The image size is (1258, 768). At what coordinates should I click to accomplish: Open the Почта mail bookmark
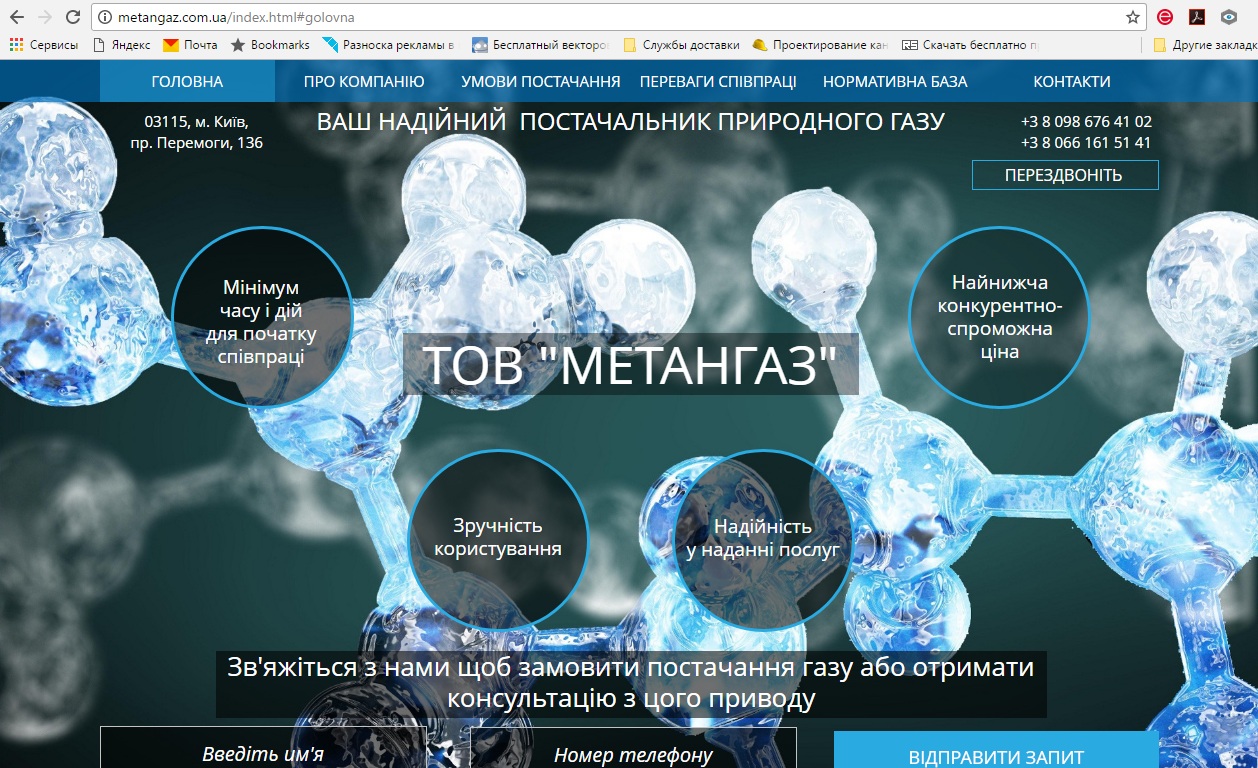click(x=190, y=45)
